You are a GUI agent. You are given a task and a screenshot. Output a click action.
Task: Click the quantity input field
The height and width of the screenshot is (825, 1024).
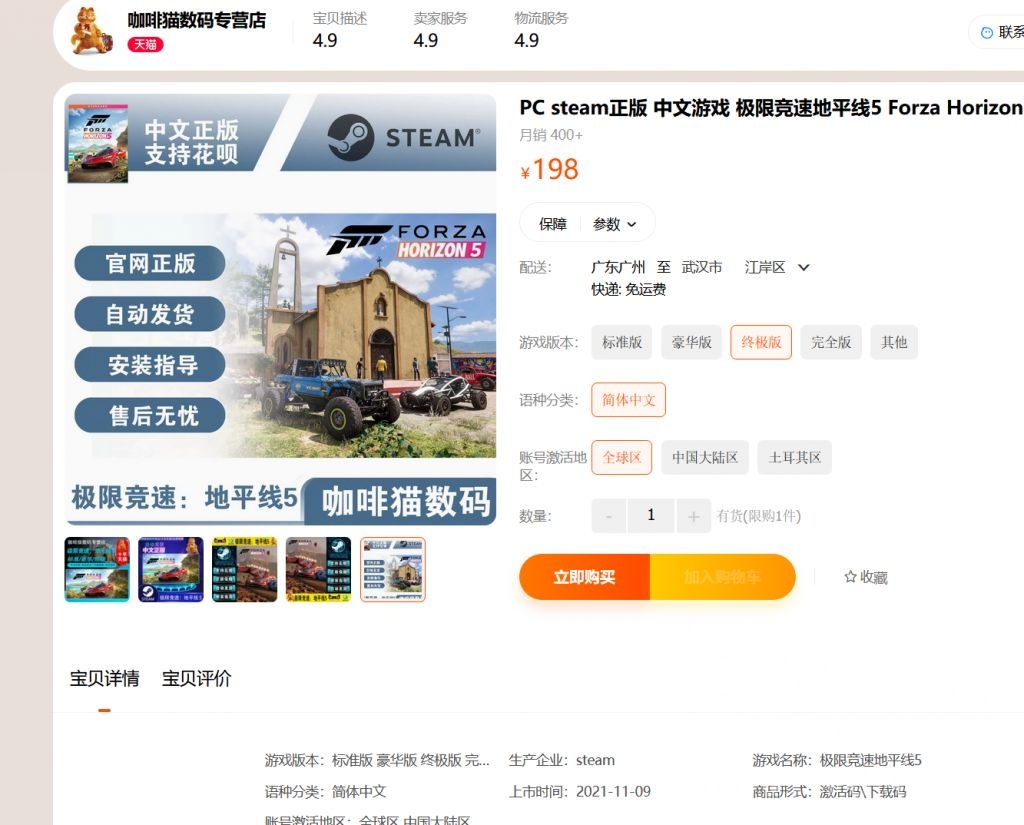(x=651, y=516)
